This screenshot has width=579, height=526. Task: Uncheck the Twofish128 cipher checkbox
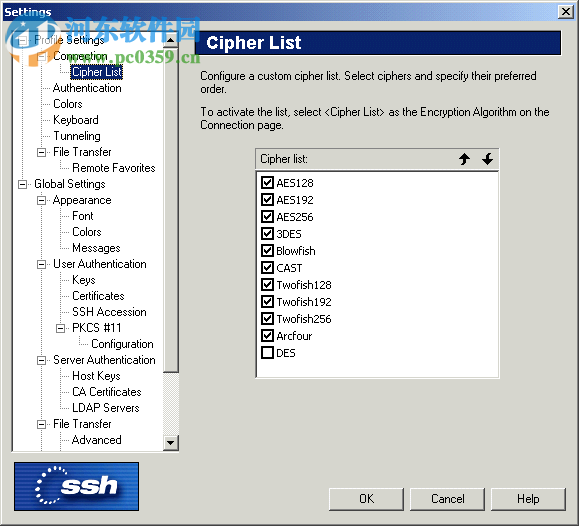(267, 284)
